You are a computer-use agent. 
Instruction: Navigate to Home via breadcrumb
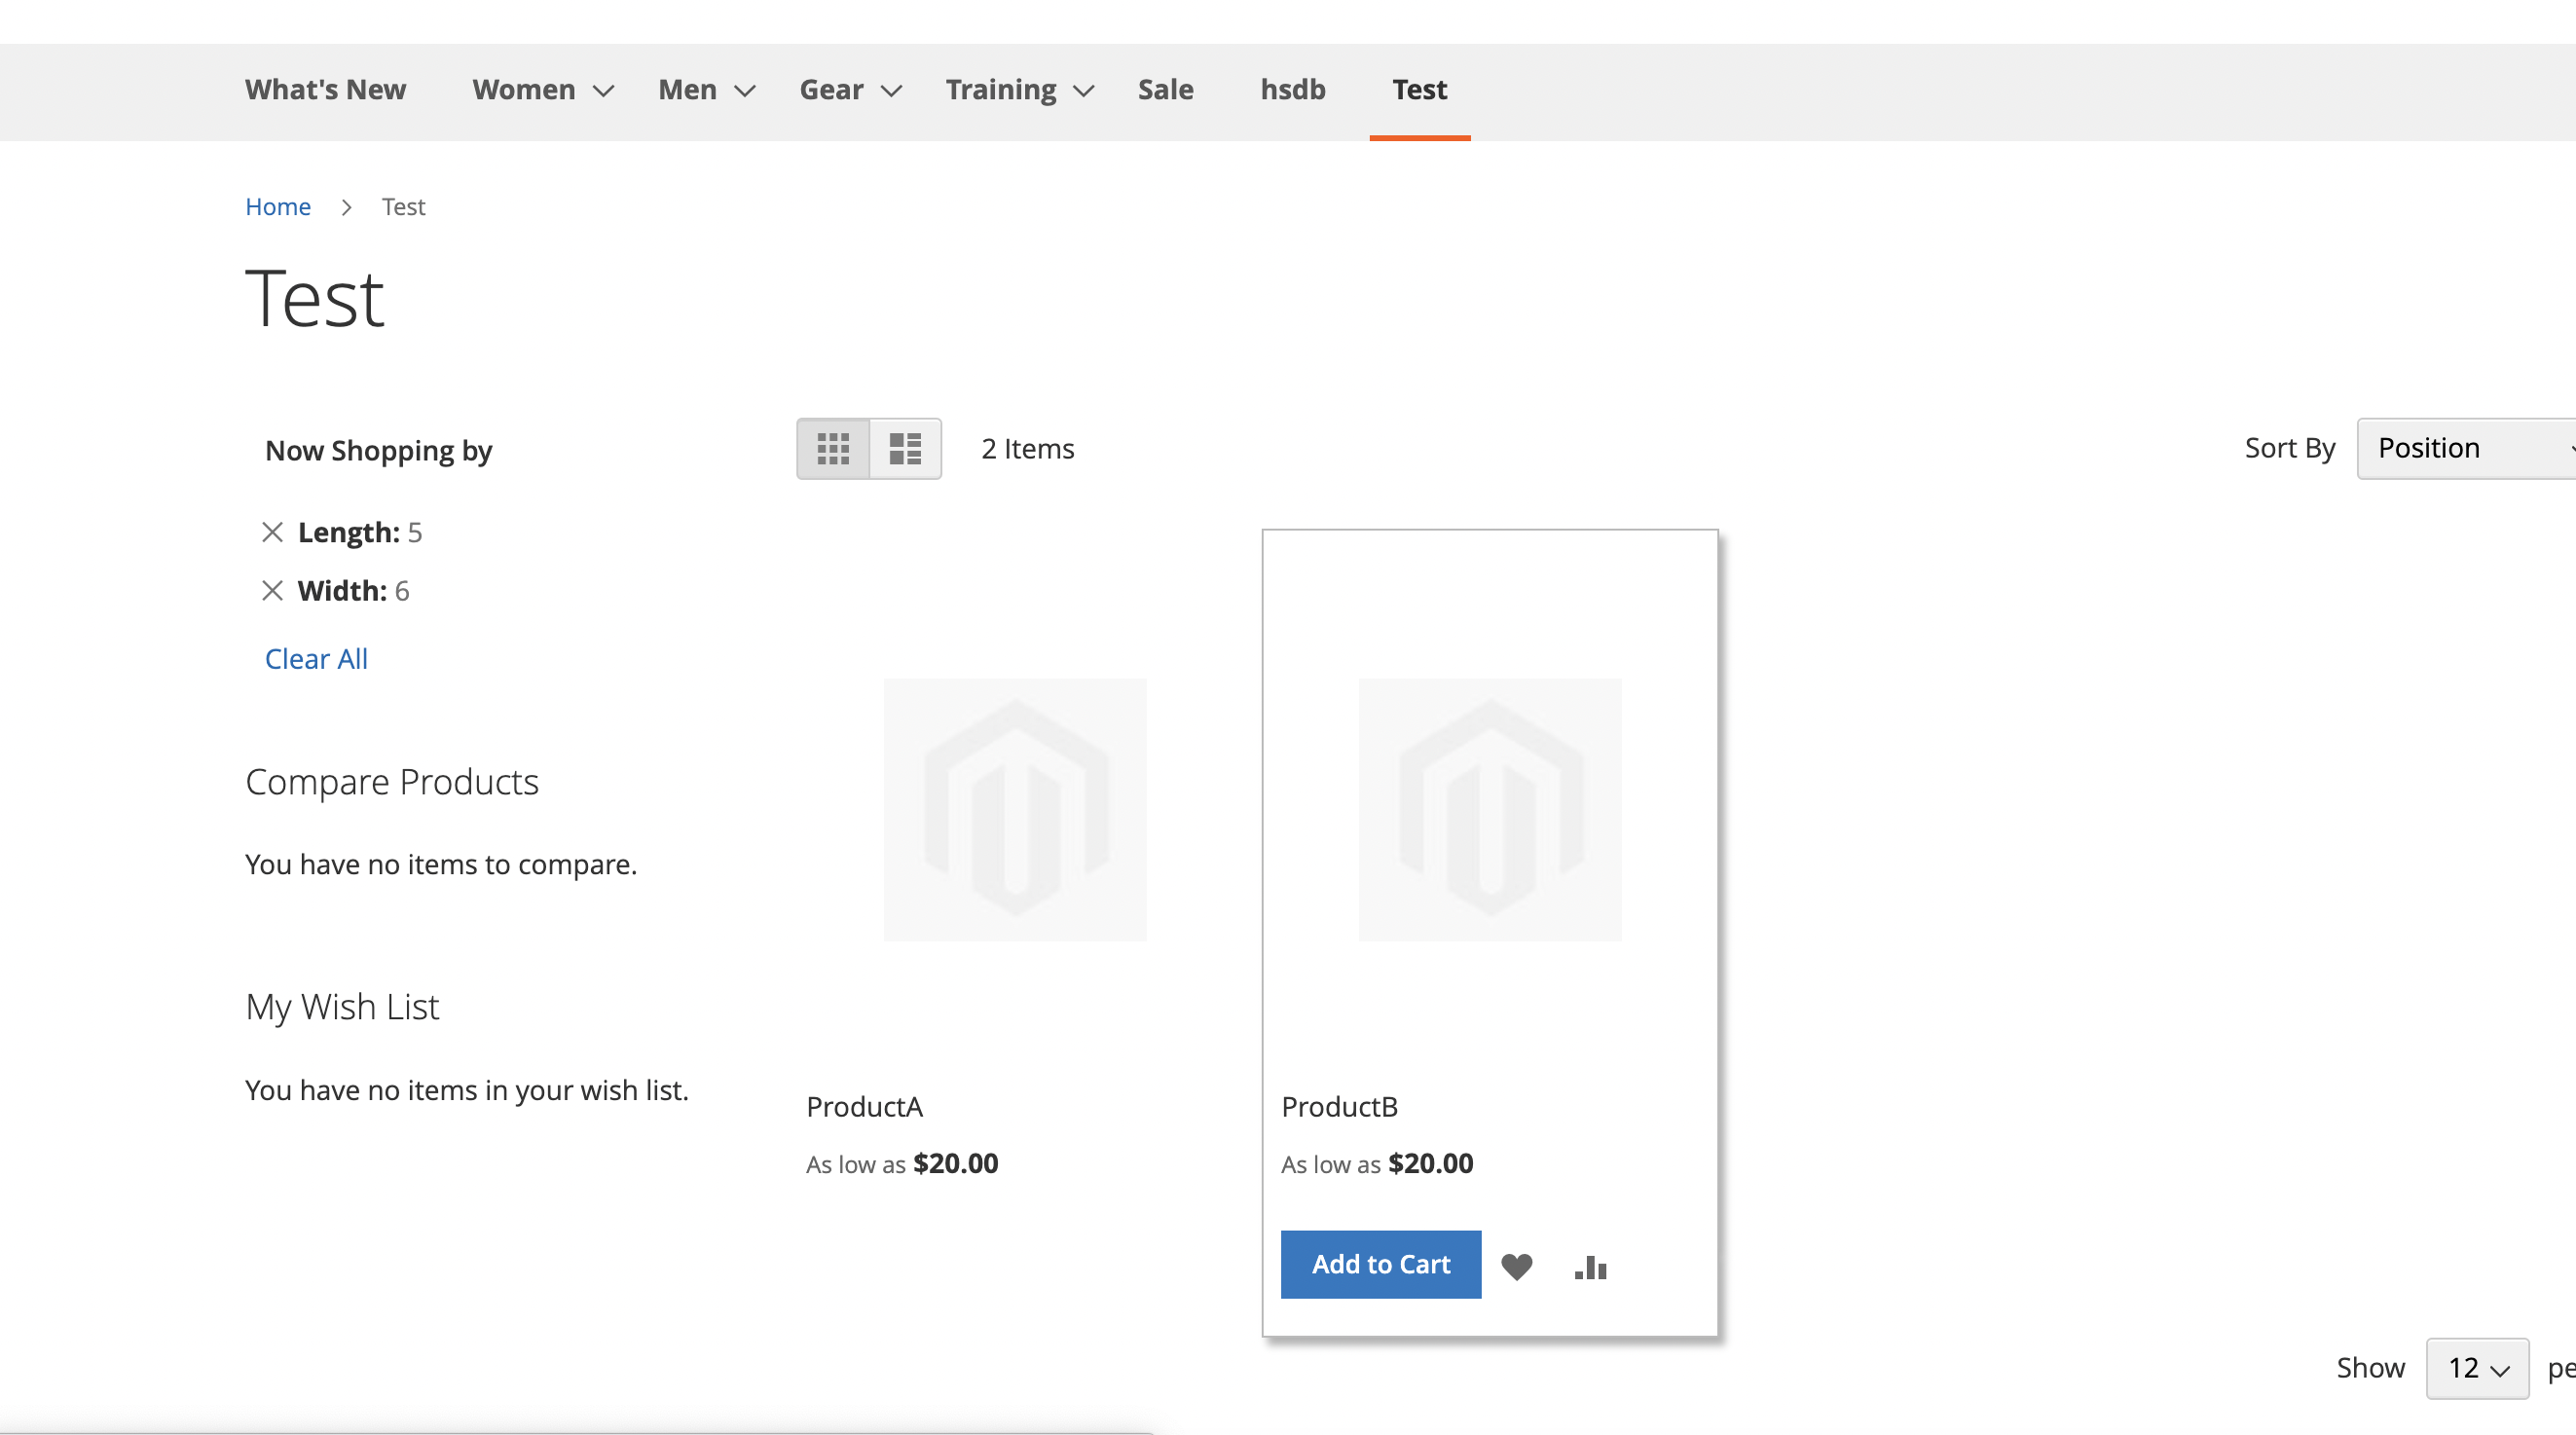tap(278, 206)
